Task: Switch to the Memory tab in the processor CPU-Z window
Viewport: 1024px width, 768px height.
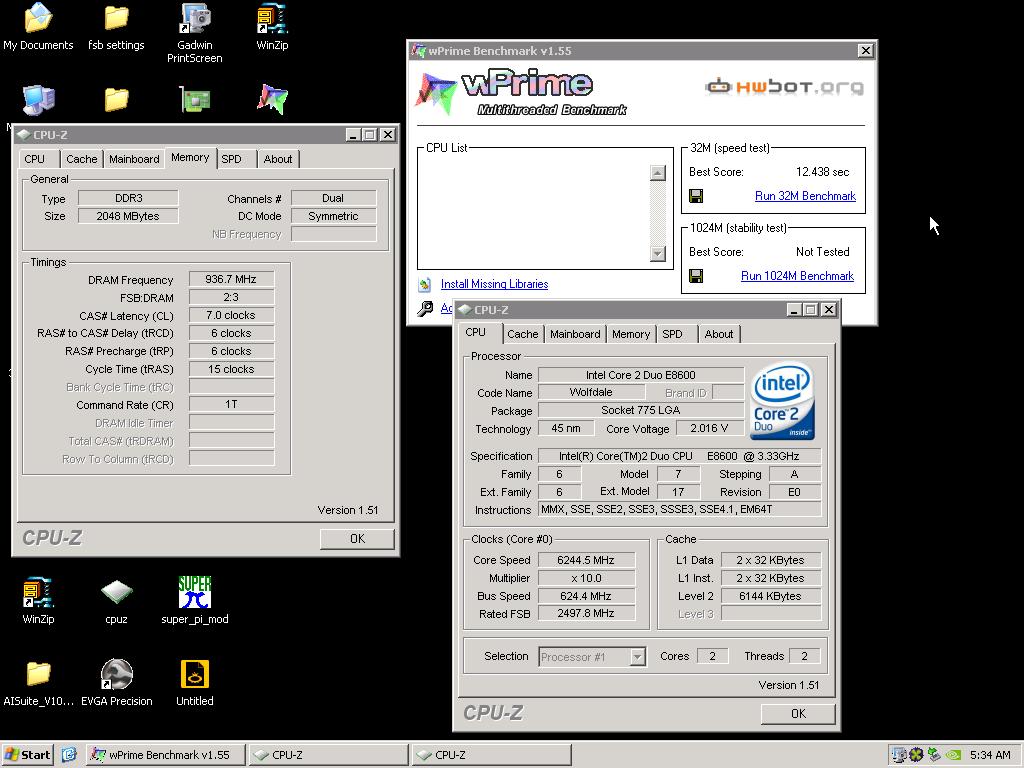Action: (631, 334)
